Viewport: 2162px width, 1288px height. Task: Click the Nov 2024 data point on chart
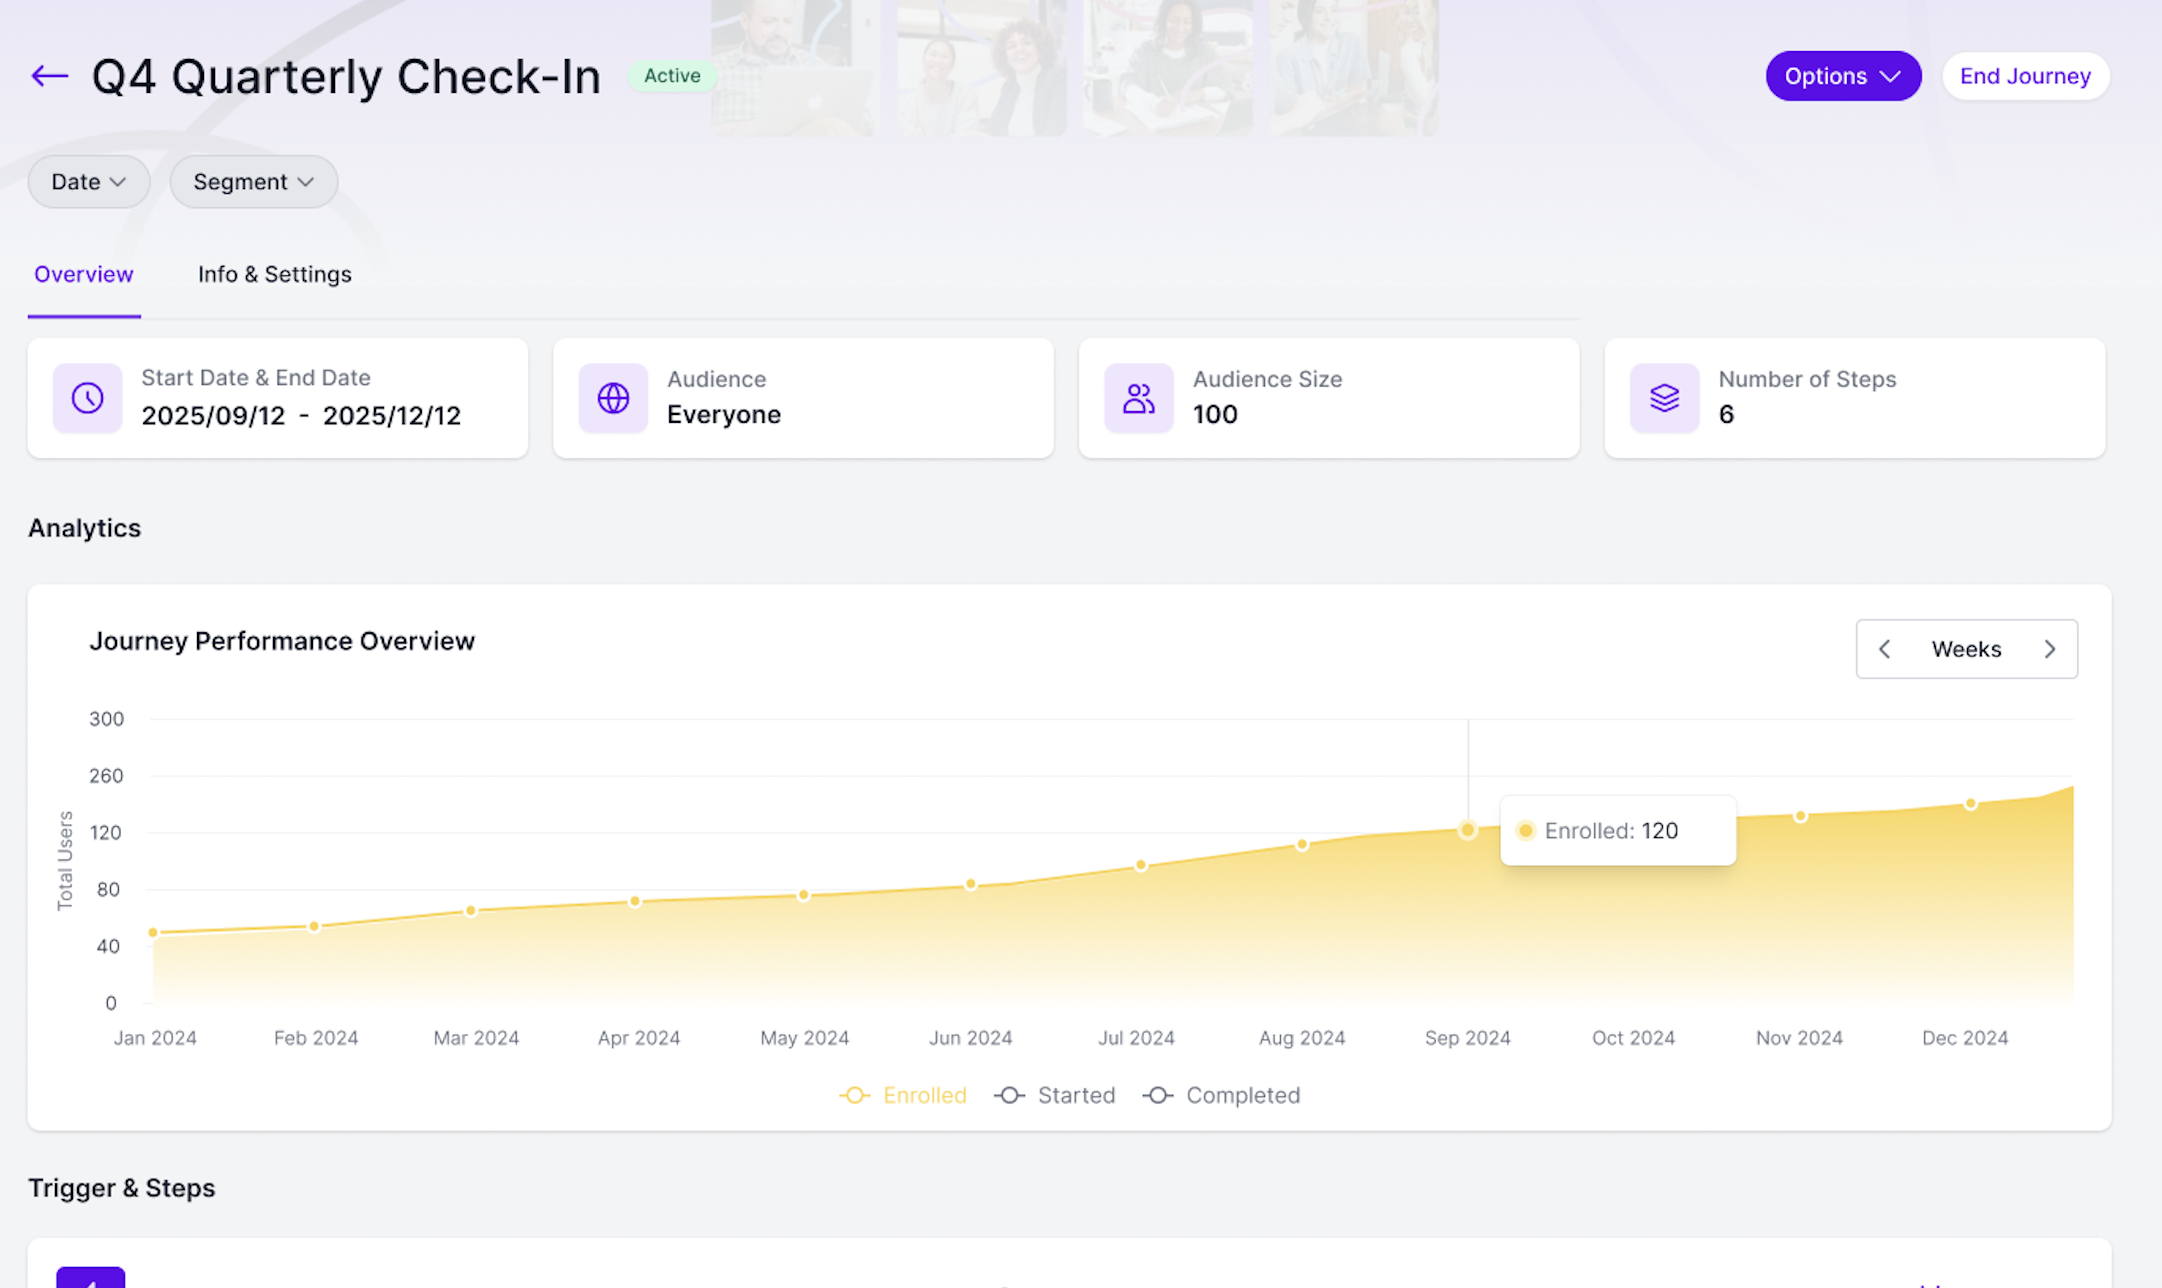point(1800,817)
